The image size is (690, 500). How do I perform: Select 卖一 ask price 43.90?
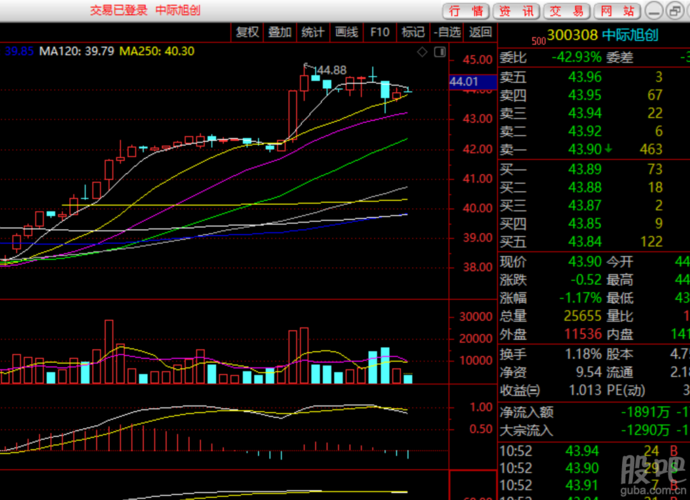[x=584, y=149]
